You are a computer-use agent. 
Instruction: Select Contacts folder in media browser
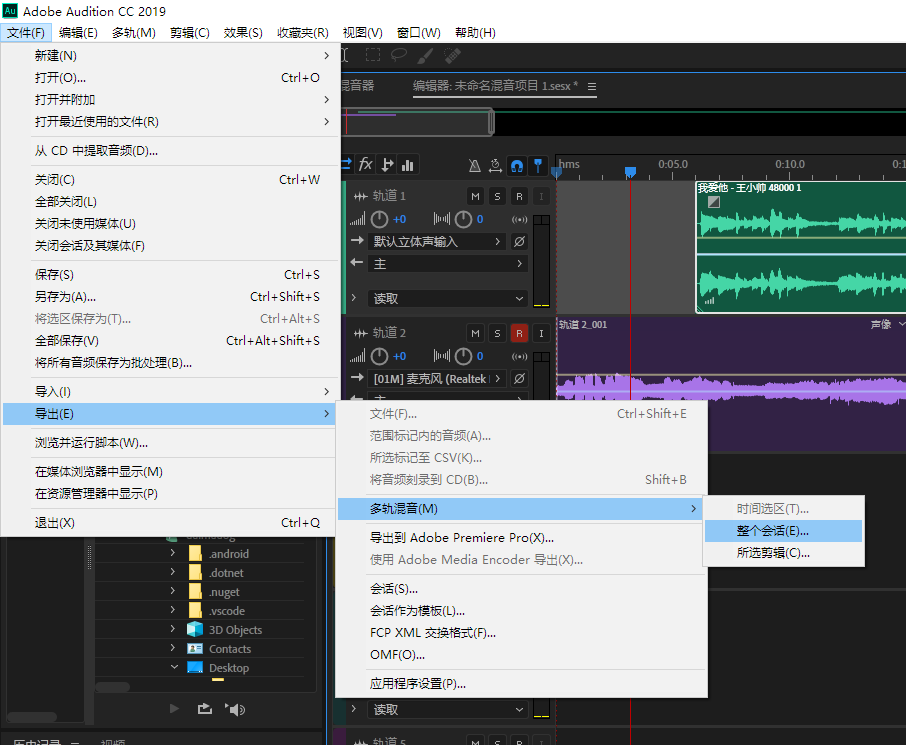[x=230, y=649]
